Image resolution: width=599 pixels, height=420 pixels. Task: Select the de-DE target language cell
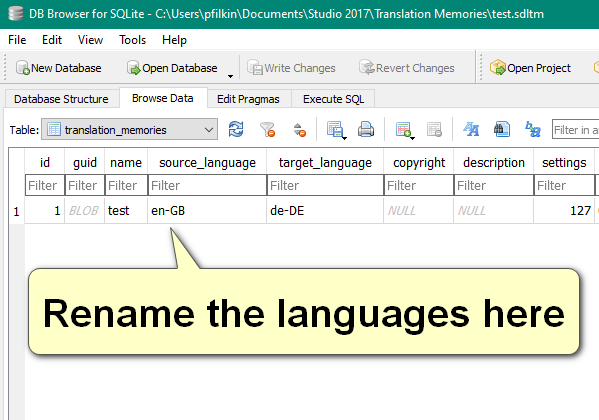[x=325, y=210]
